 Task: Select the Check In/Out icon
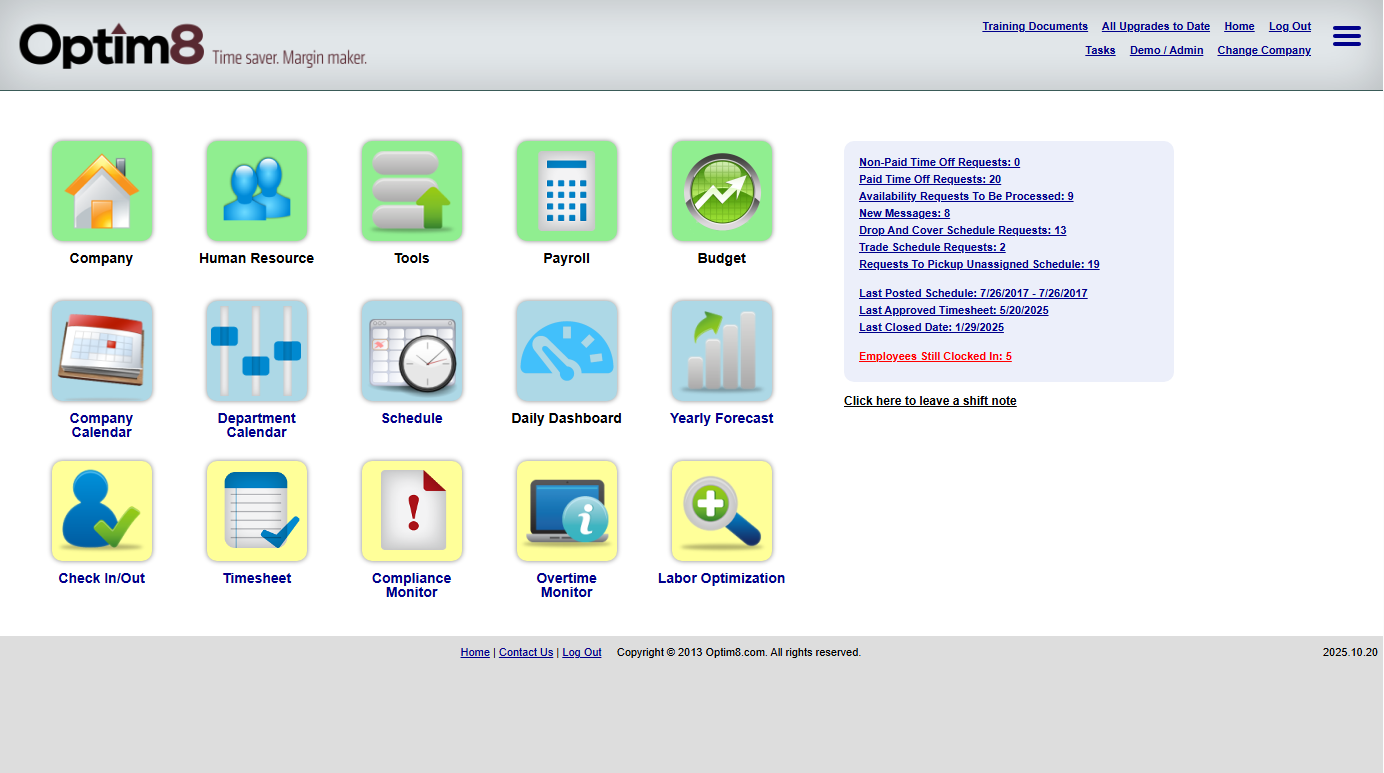point(101,511)
